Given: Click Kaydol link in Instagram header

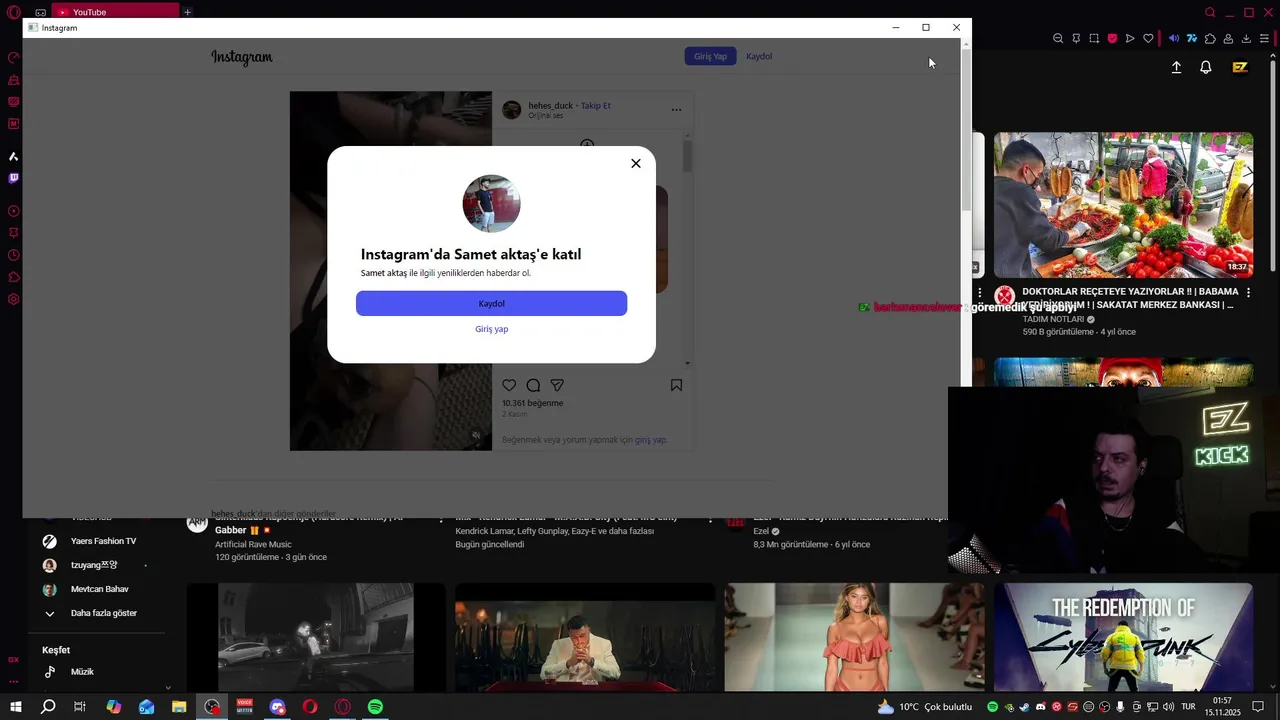Looking at the screenshot, I should [759, 56].
